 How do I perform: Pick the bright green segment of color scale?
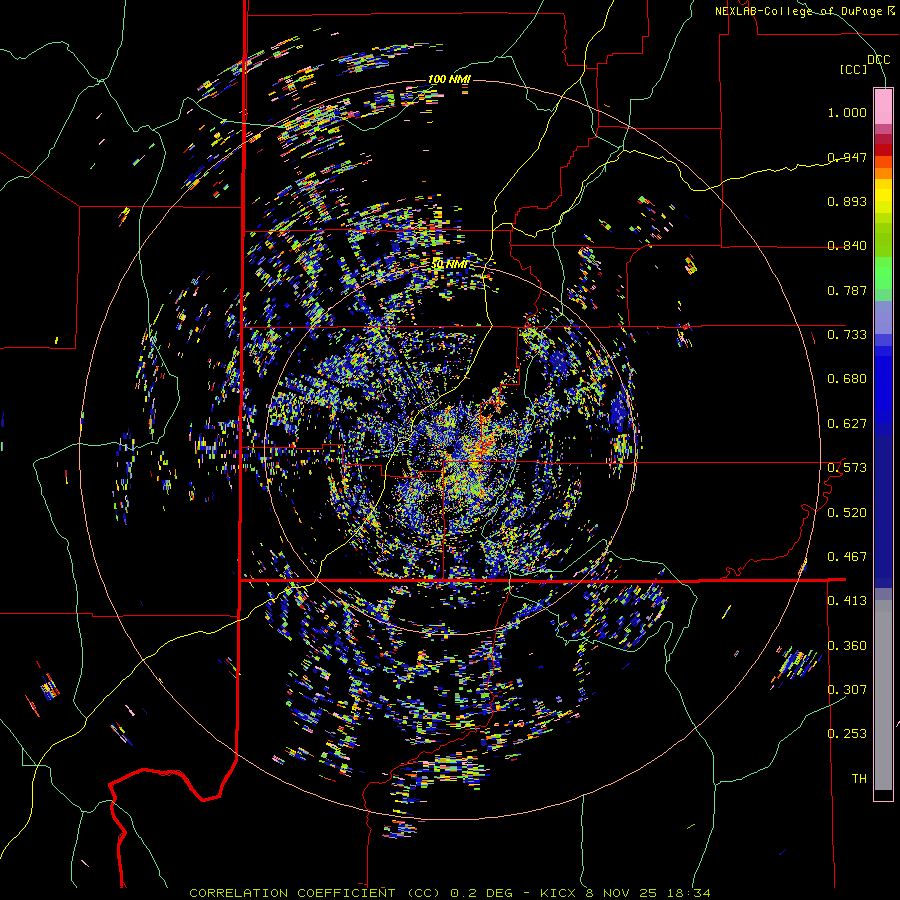(x=883, y=273)
